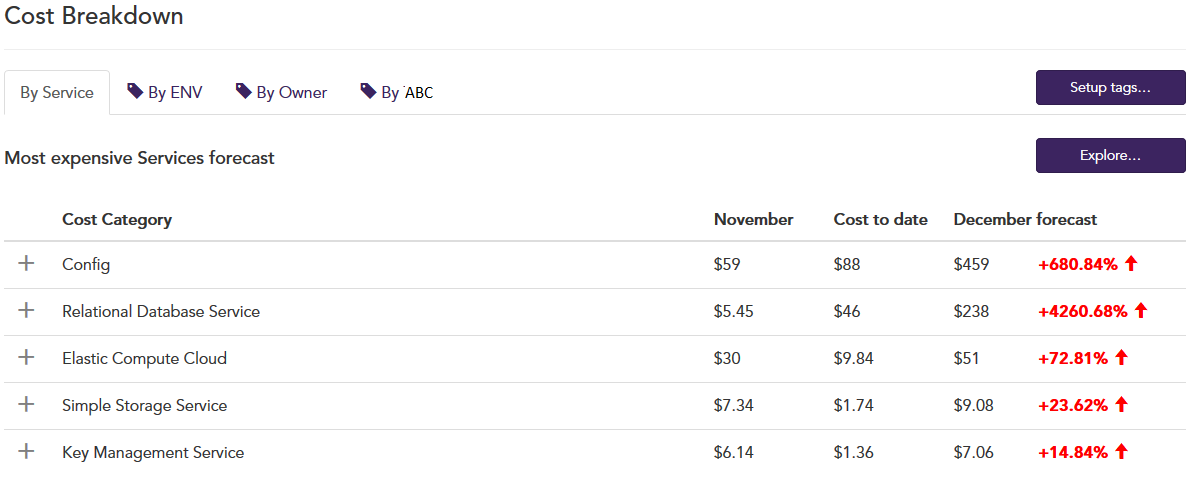Switch to the By Owner tab
This screenshot has width=1196, height=481.
(281, 92)
